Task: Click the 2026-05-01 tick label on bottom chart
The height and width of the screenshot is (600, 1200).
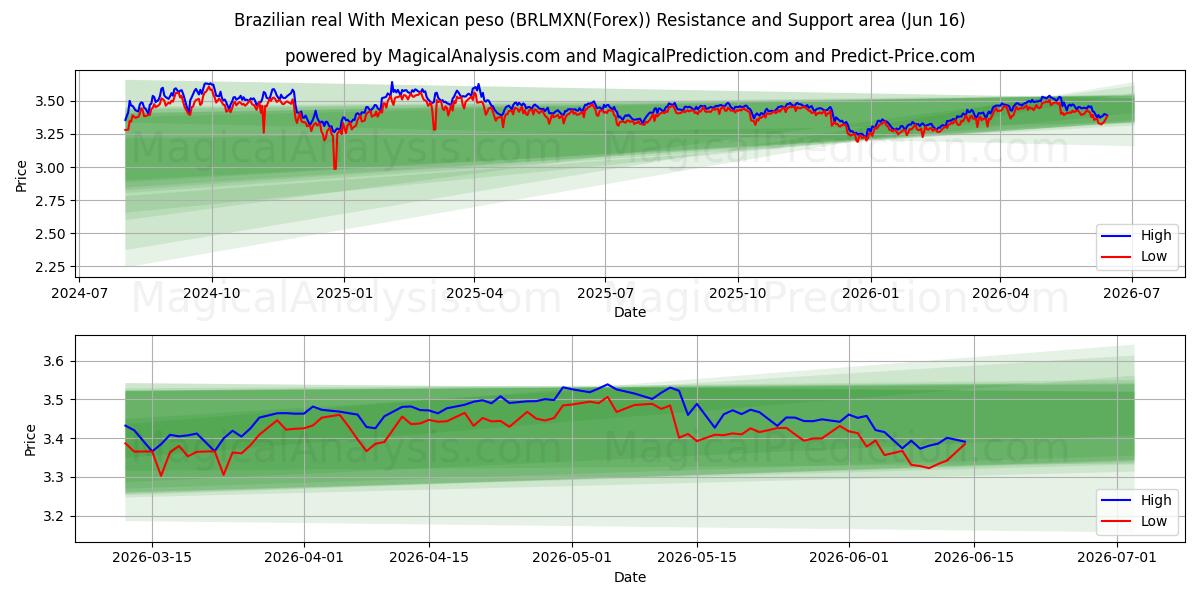Action: tap(572, 559)
